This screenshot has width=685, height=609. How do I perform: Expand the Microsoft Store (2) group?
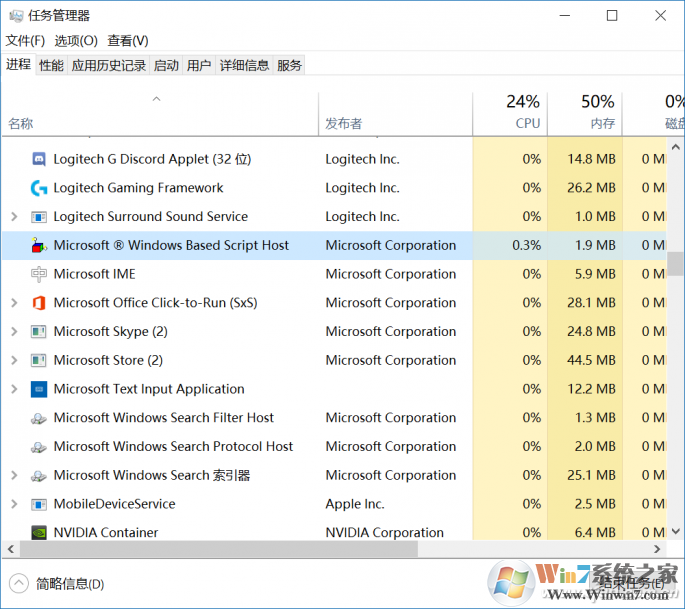pyautogui.click(x=14, y=360)
